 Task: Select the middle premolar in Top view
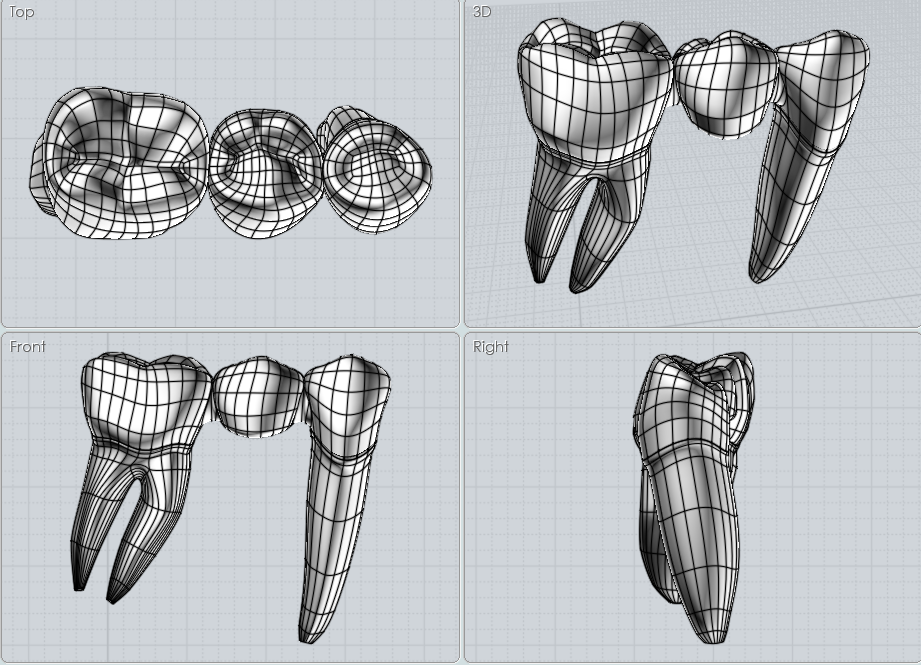tap(265, 173)
